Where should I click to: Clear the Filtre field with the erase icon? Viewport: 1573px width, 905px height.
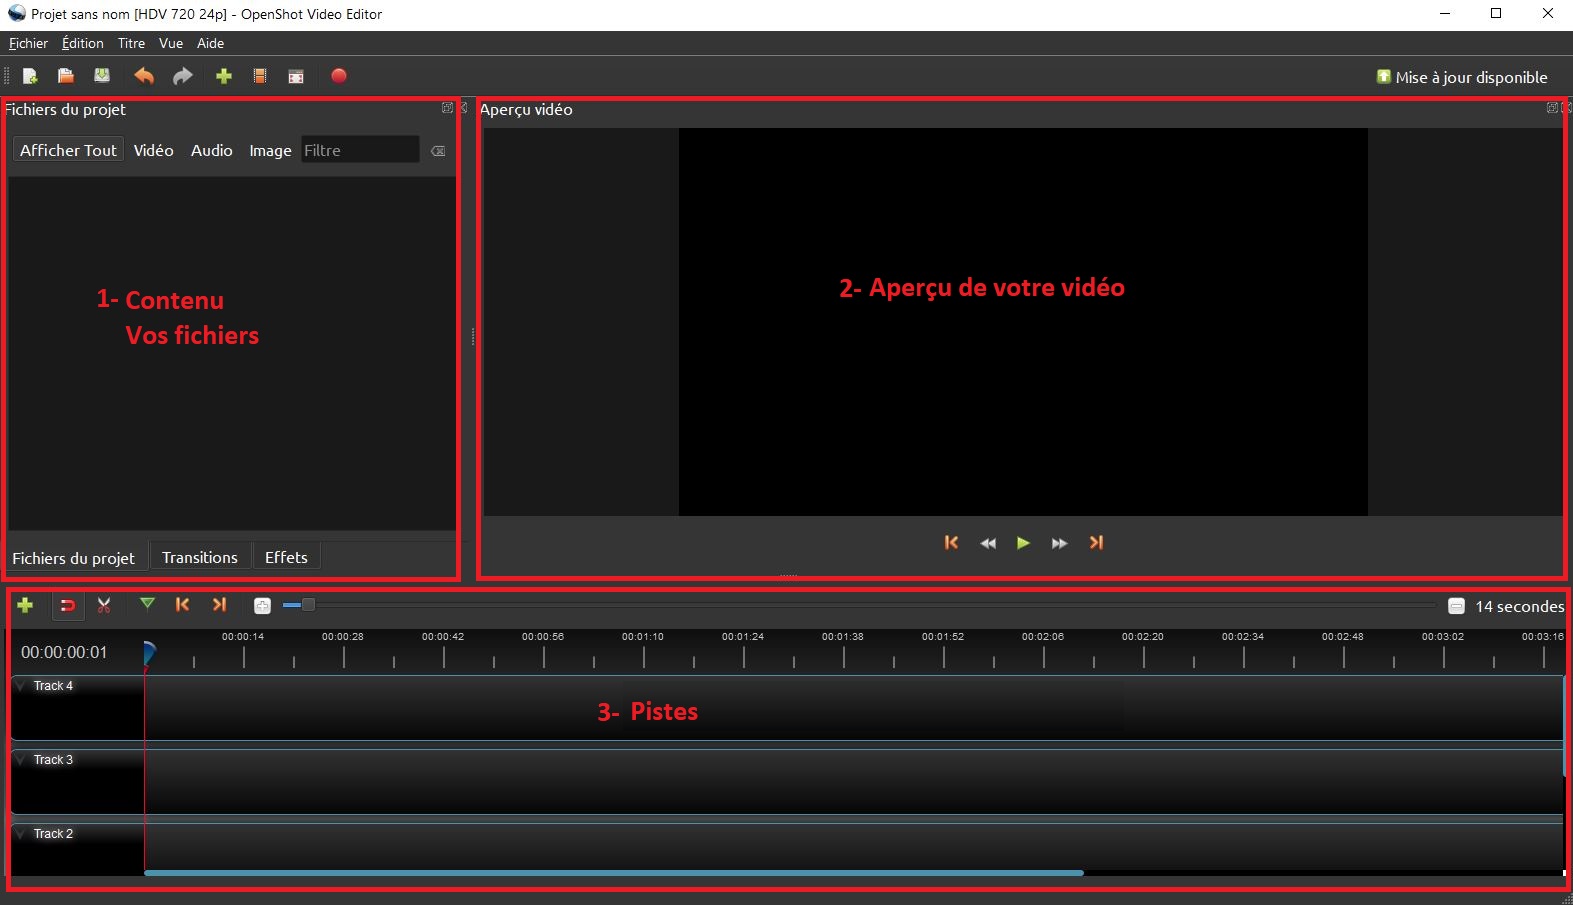coord(438,151)
